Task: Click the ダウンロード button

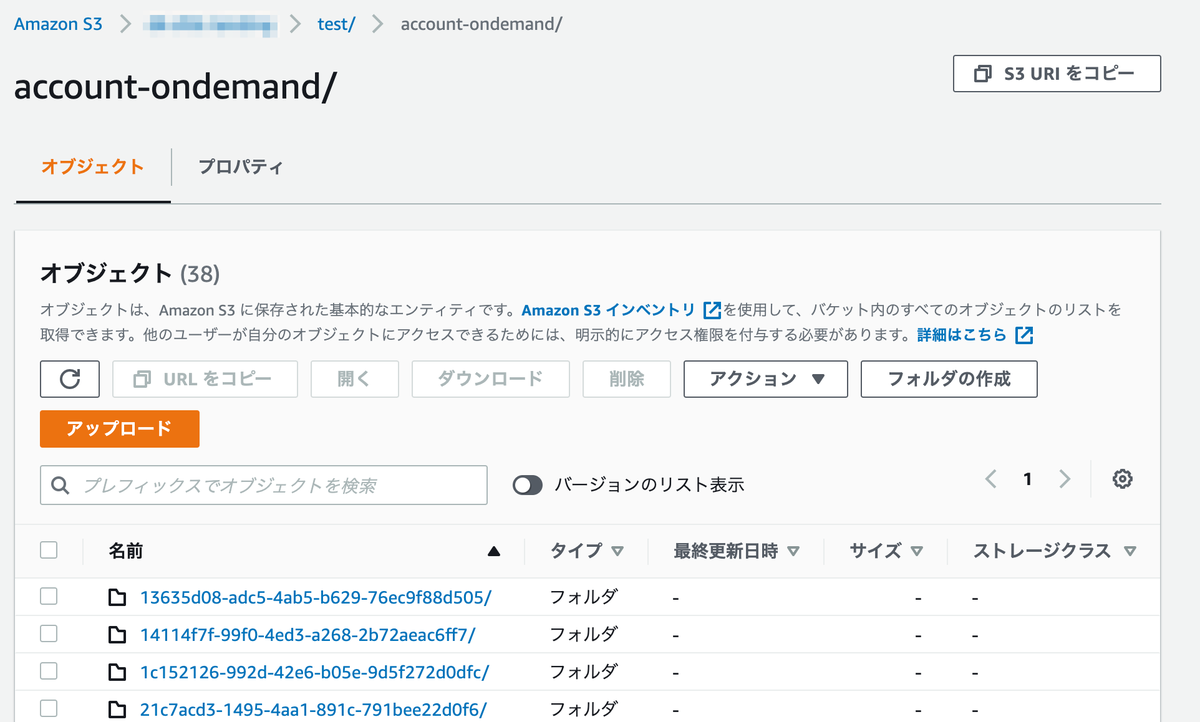Action: click(491, 379)
